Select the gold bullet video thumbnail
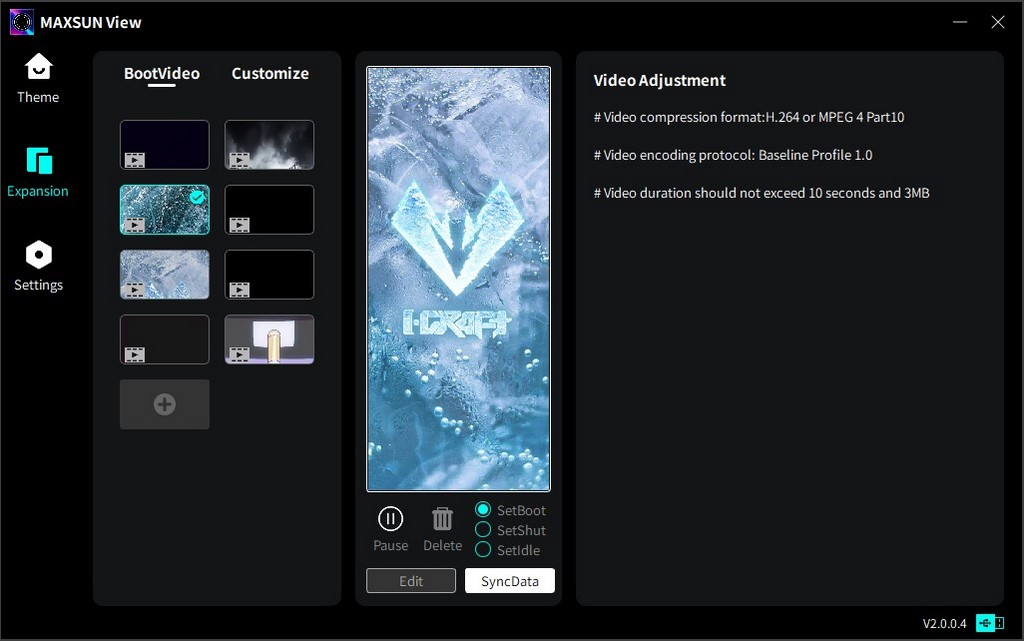The height and width of the screenshot is (641, 1024). click(269, 339)
